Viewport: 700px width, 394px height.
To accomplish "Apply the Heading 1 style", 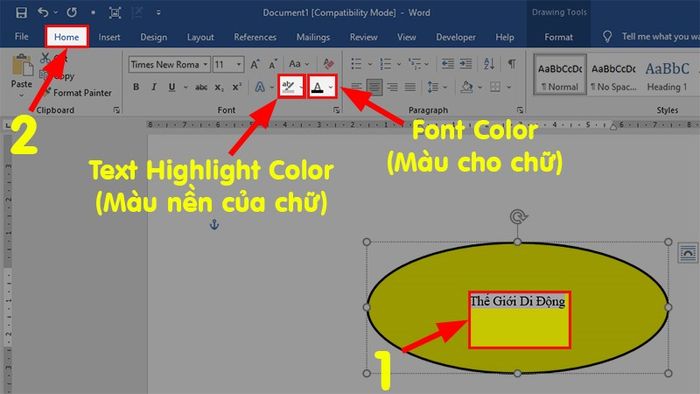I will [x=667, y=75].
